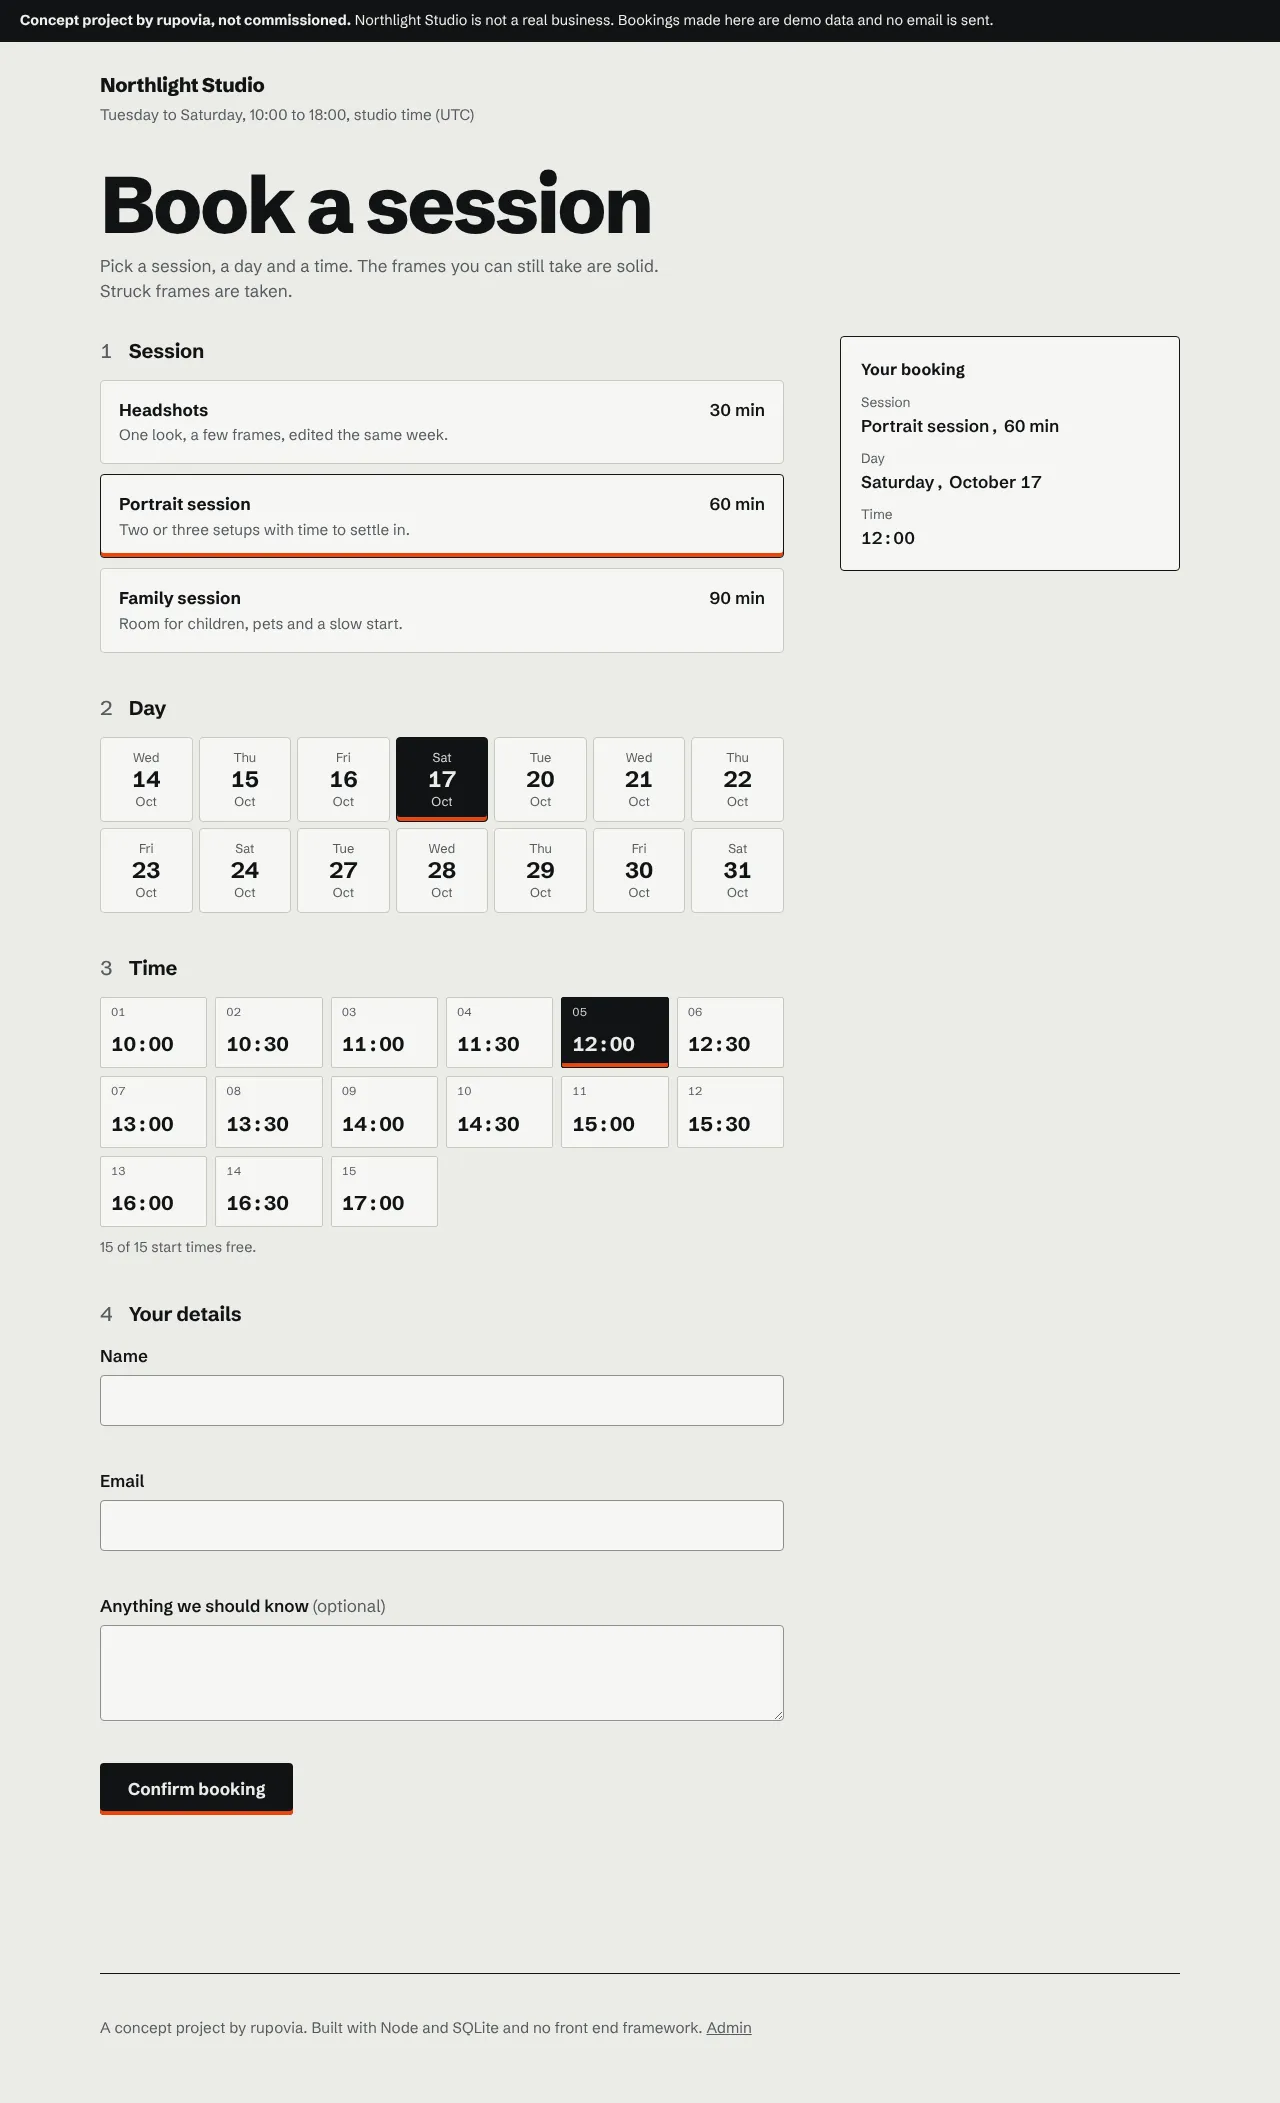Select Thursday 22 Oct day tile

pos(737,779)
